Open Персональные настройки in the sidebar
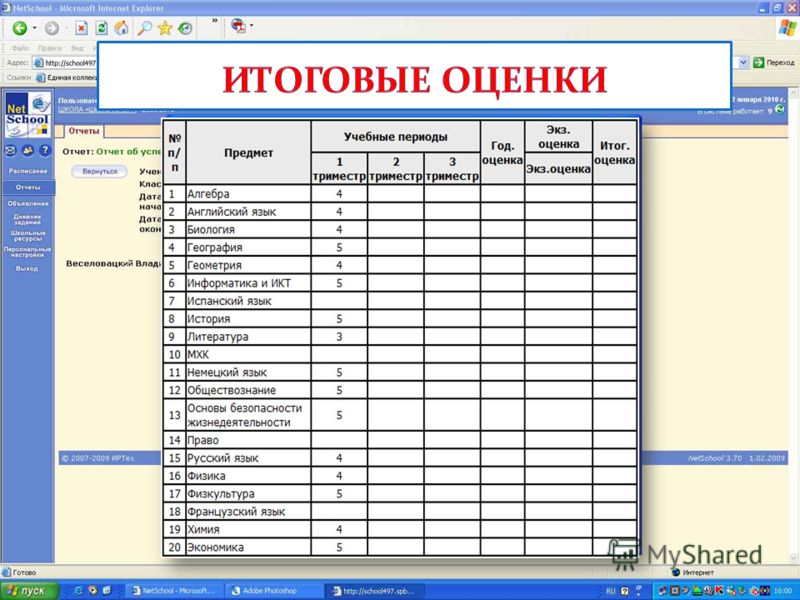The height and width of the screenshot is (600, 800). (28, 252)
